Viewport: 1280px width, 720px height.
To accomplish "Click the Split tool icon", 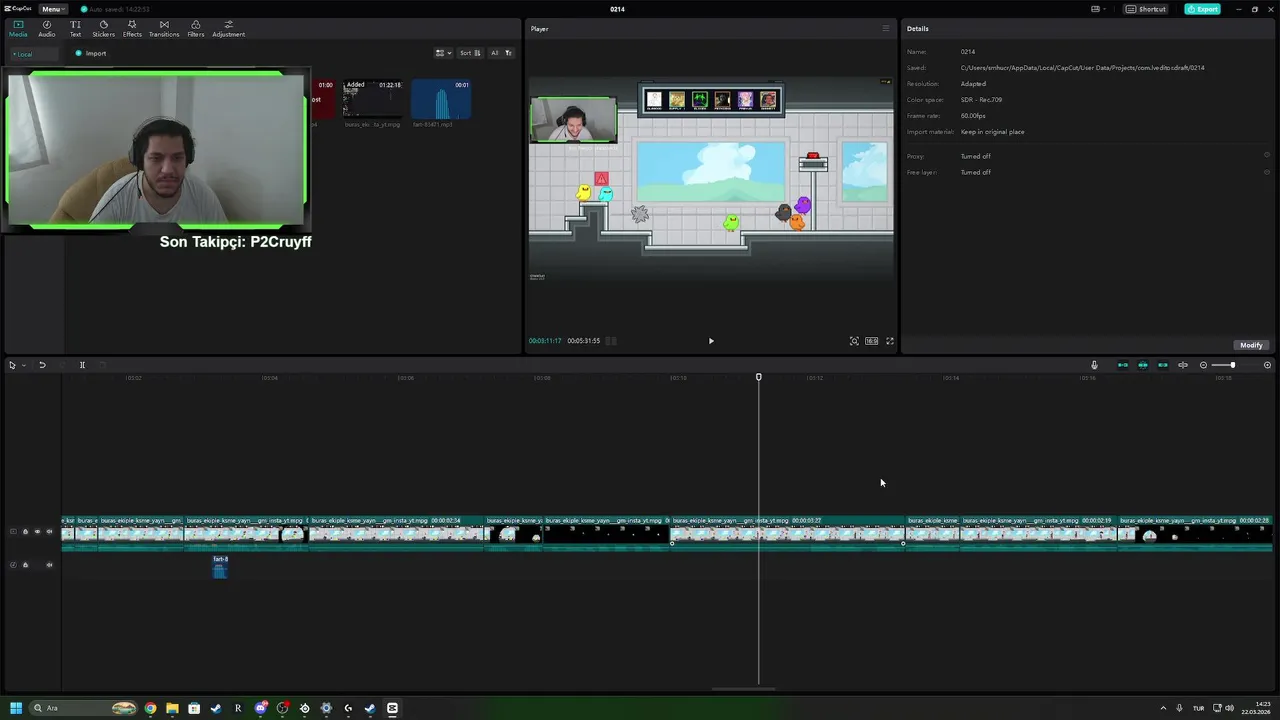I will pyautogui.click(x=82, y=365).
